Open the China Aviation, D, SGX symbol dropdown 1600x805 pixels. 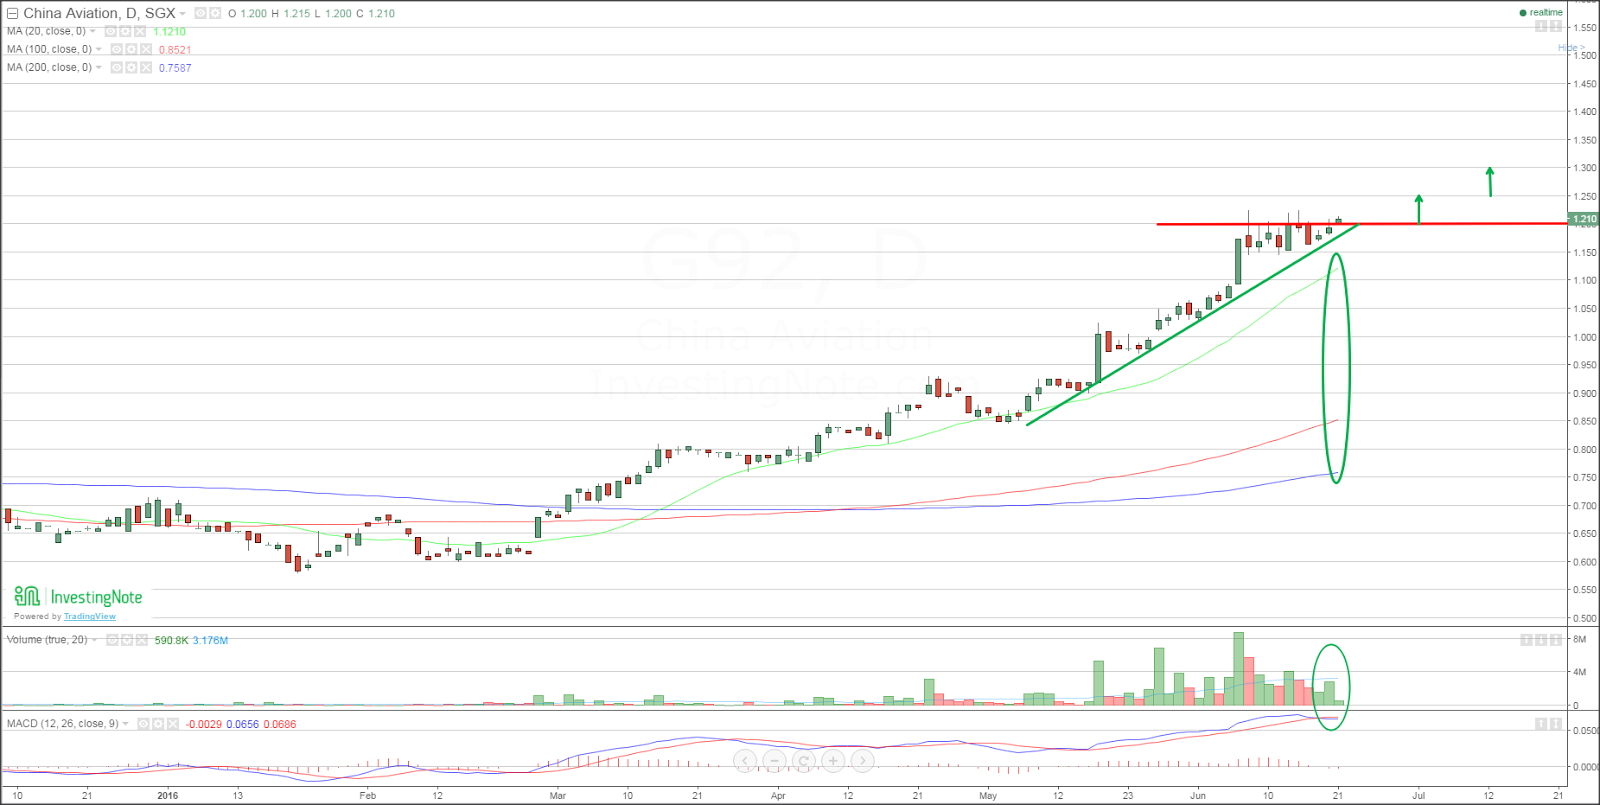(x=182, y=14)
